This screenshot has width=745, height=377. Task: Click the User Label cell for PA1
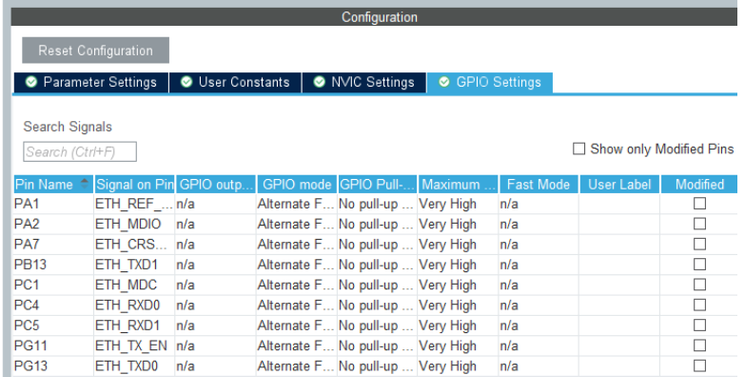point(619,204)
